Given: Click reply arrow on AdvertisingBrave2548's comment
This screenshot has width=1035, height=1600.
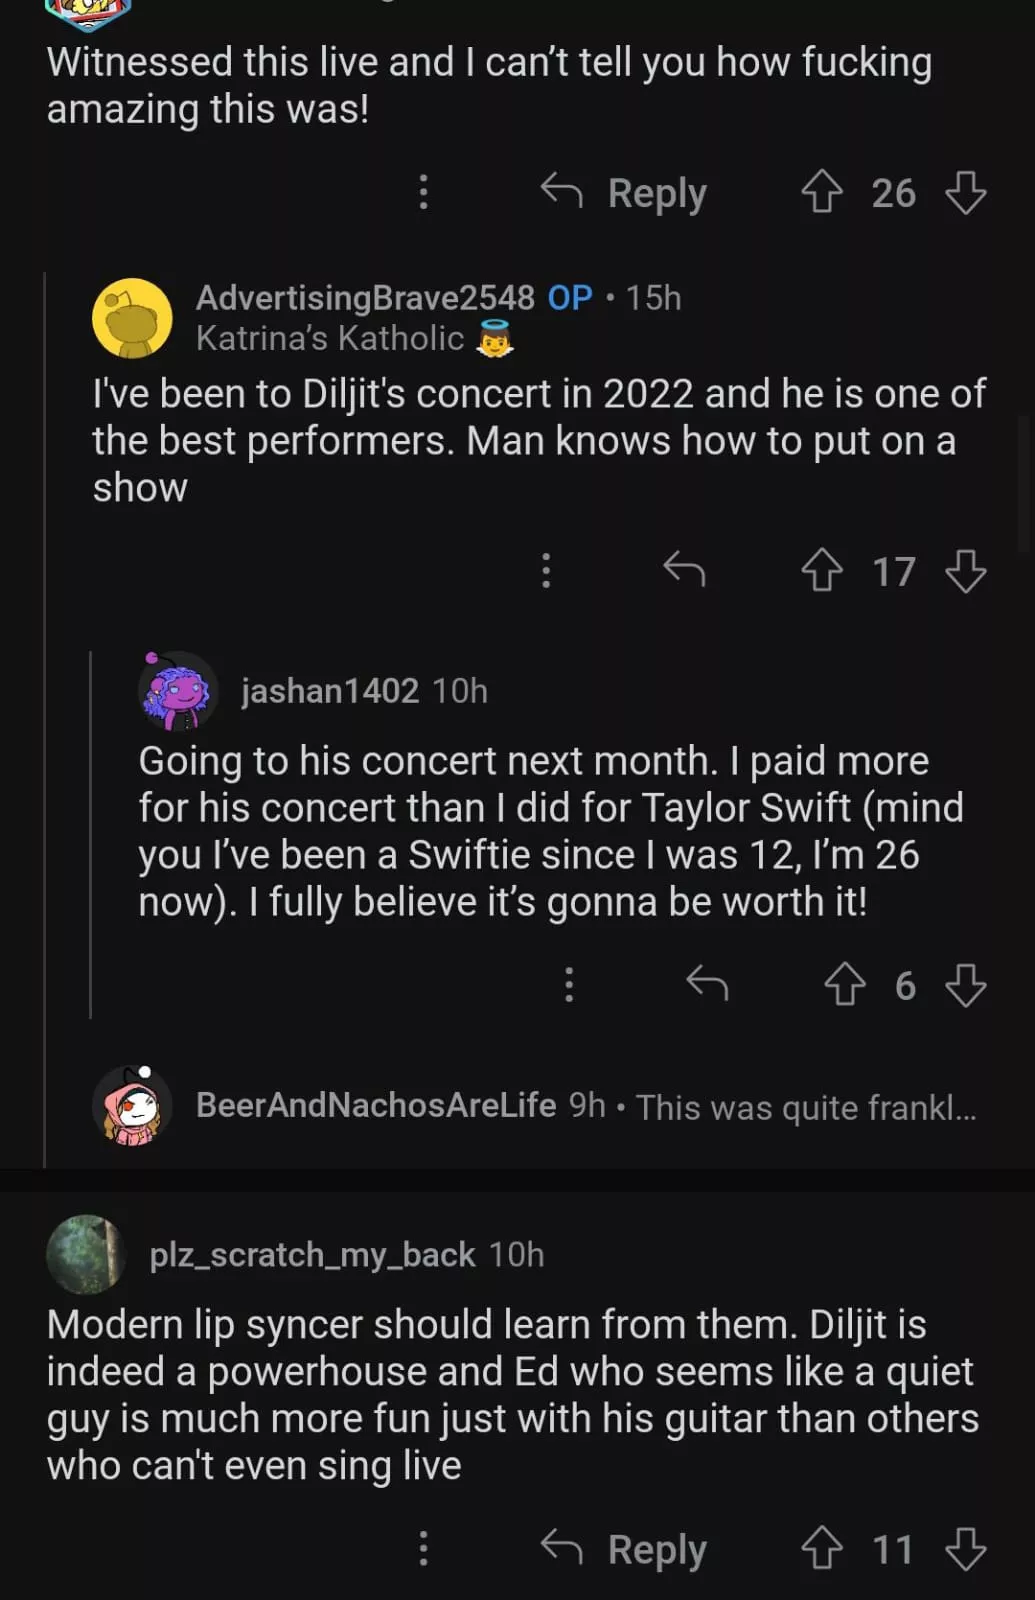Looking at the screenshot, I should pyautogui.click(x=685, y=571).
